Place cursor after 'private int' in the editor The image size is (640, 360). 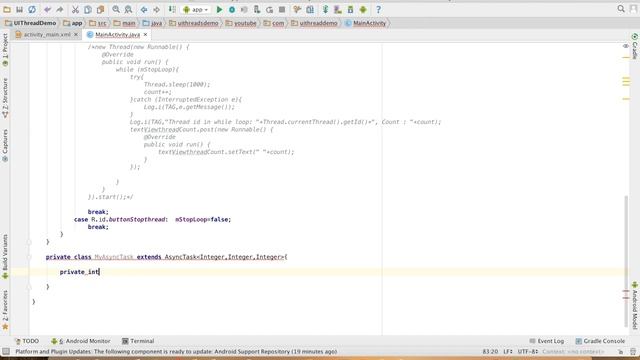click(x=100, y=272)
